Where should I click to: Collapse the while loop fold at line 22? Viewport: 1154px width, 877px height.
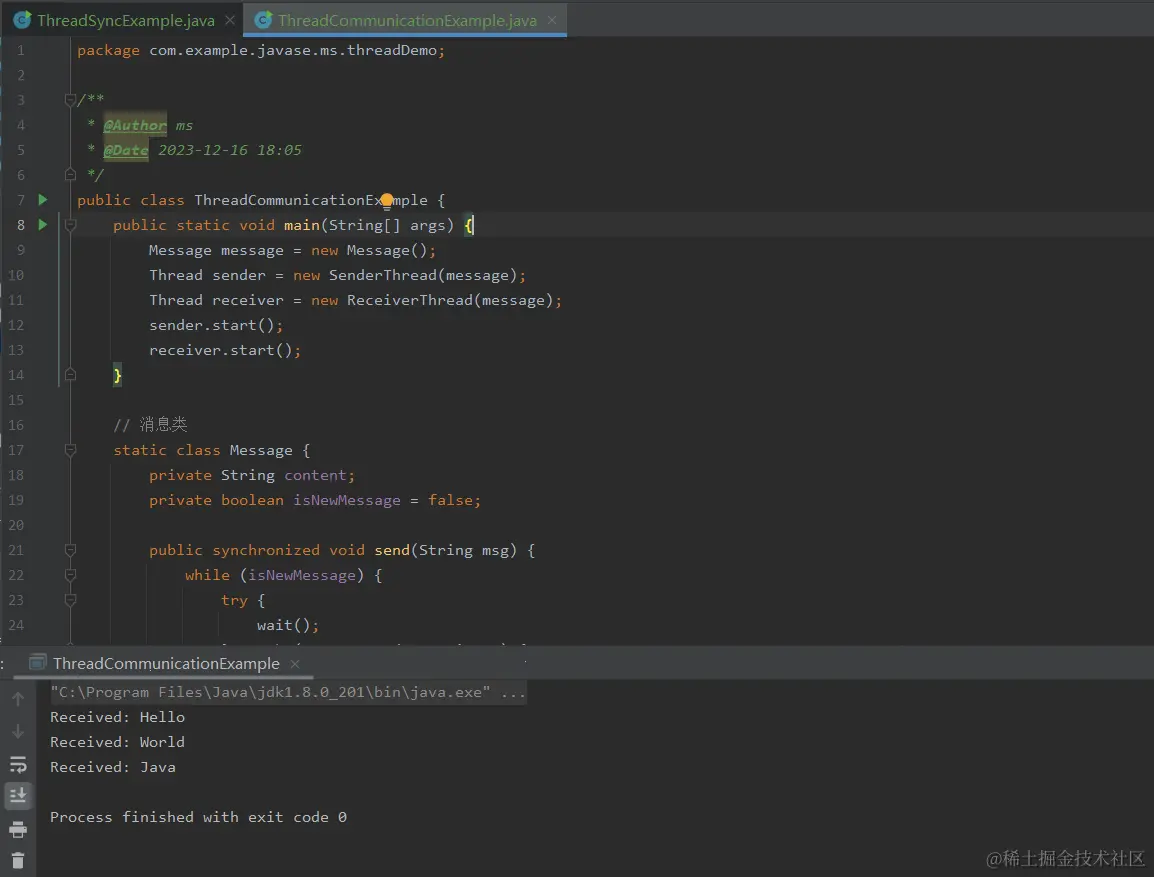[x=71, y=575]
